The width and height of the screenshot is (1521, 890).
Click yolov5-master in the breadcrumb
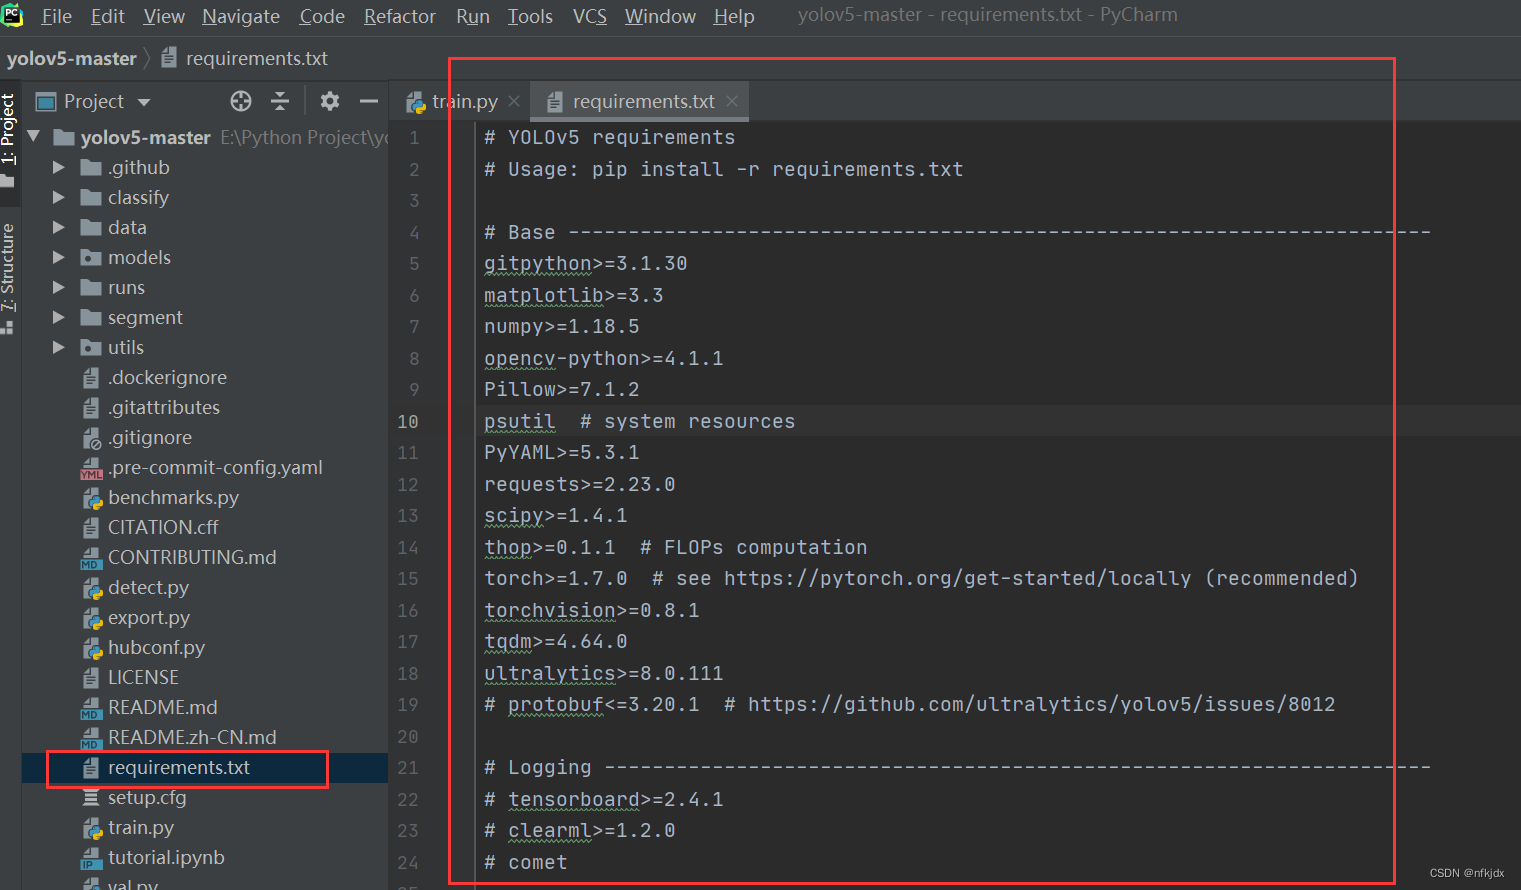tap(71, 58)
